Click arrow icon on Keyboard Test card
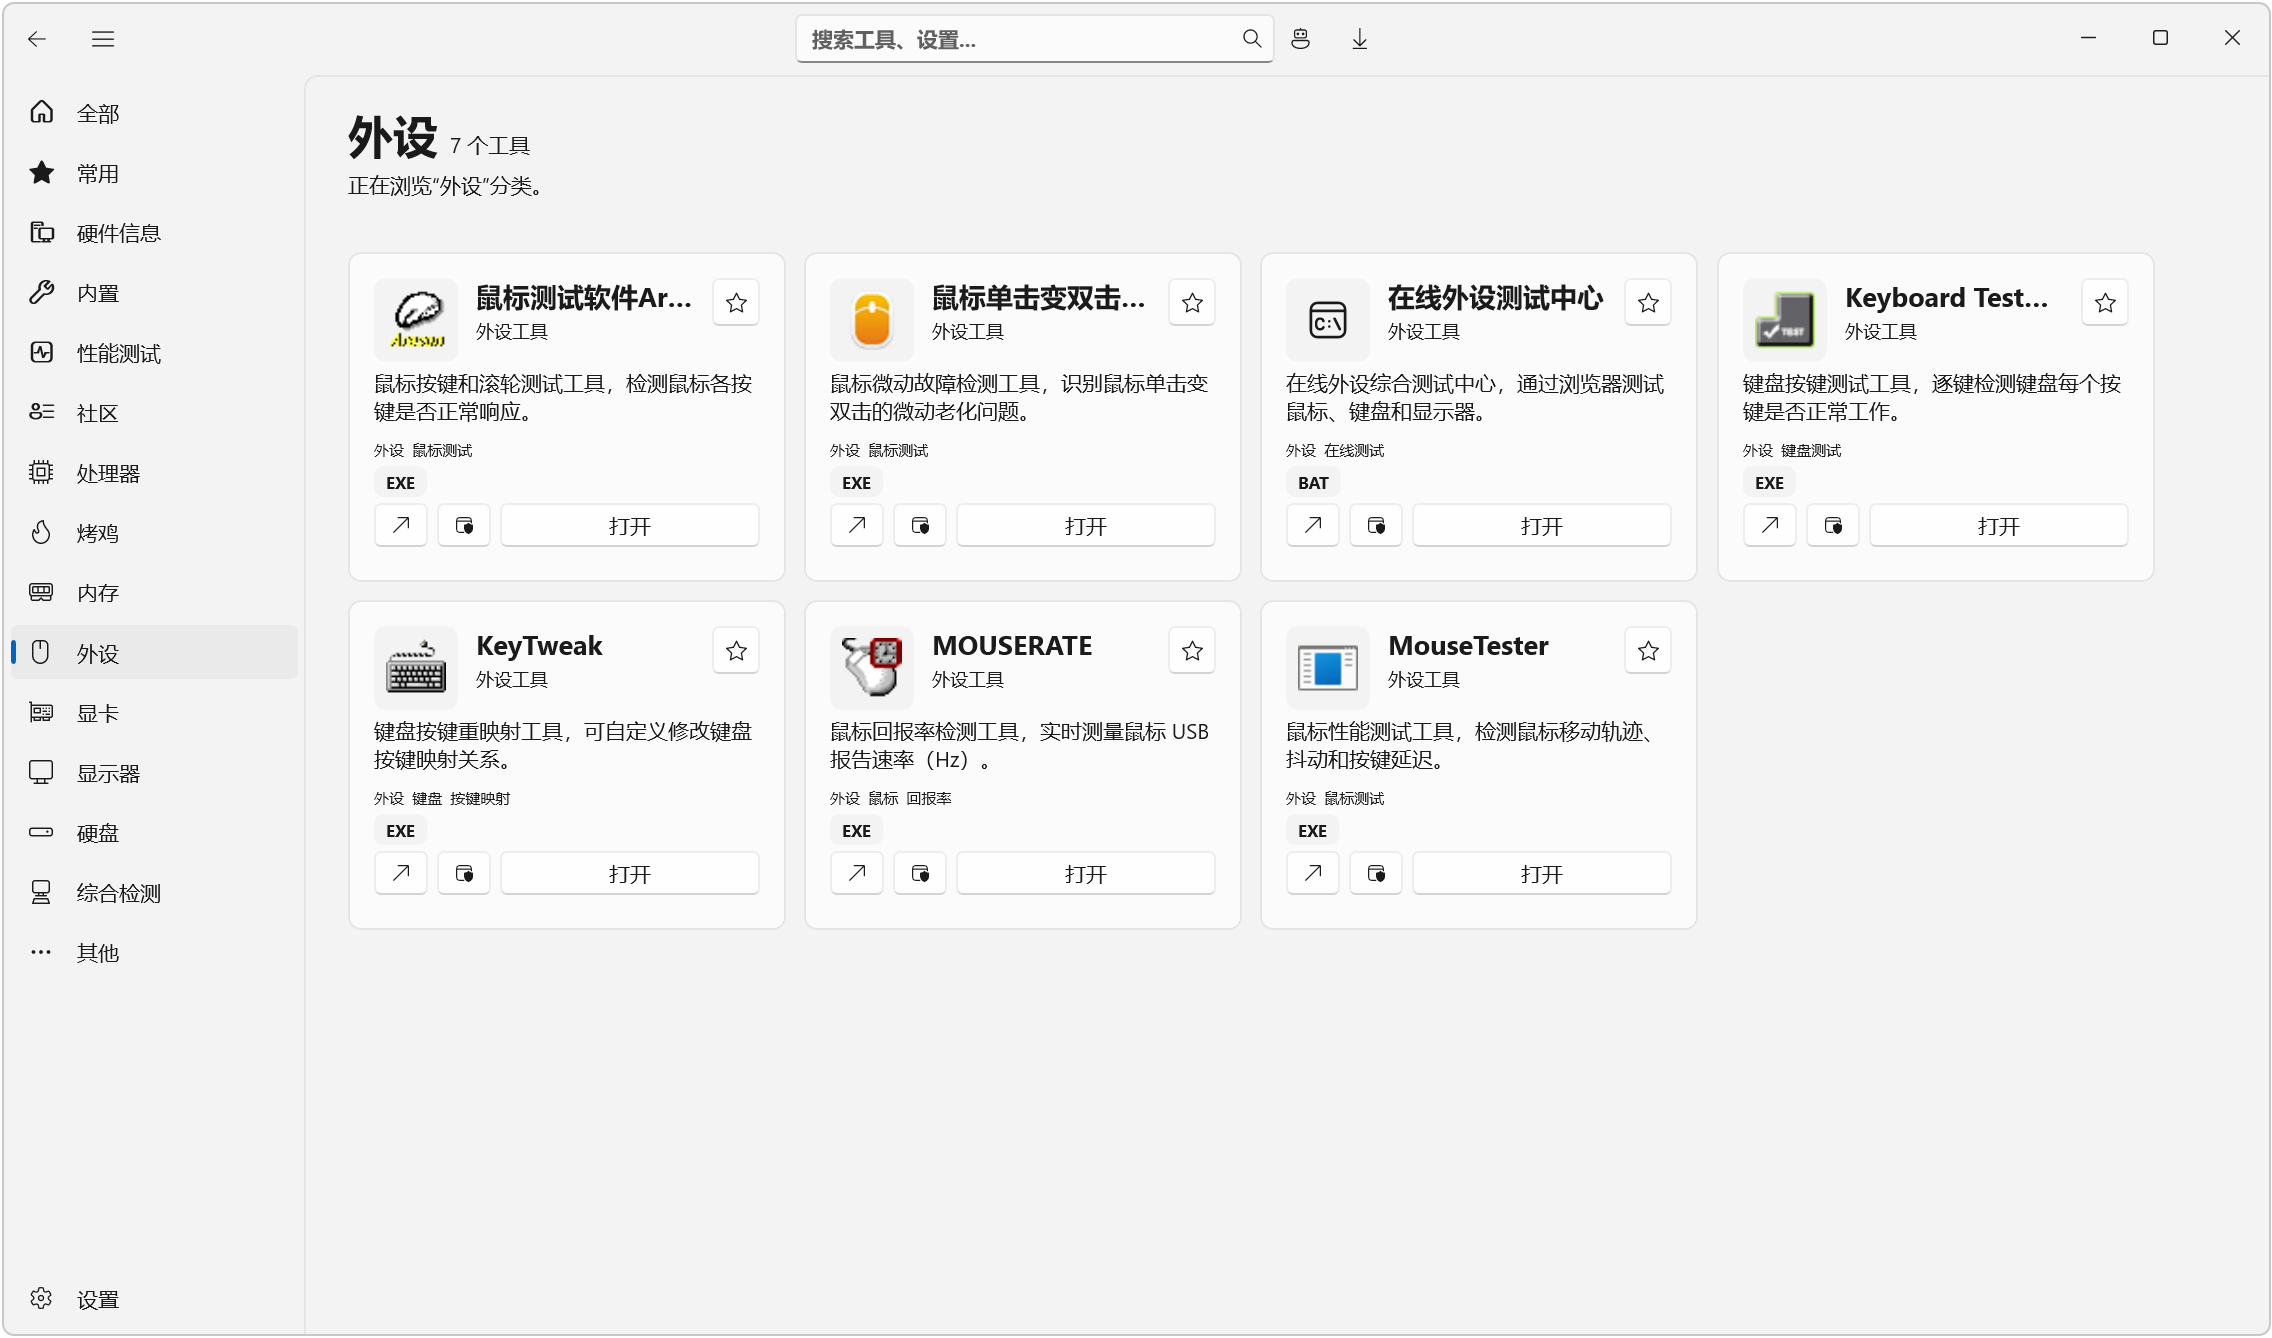Screen dimensions: 2272x1338 point(1770,526)
